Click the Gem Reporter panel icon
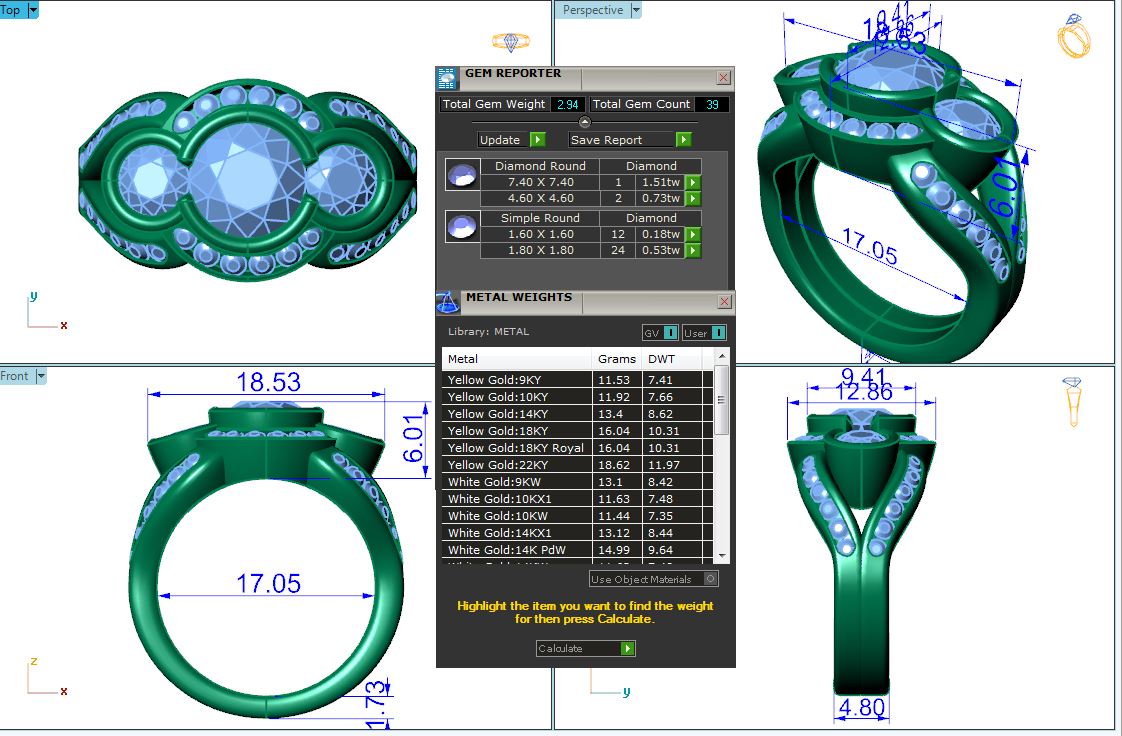Image resolution: width=1122 pixels, height=736 pixels. click(x=447, y=78)
